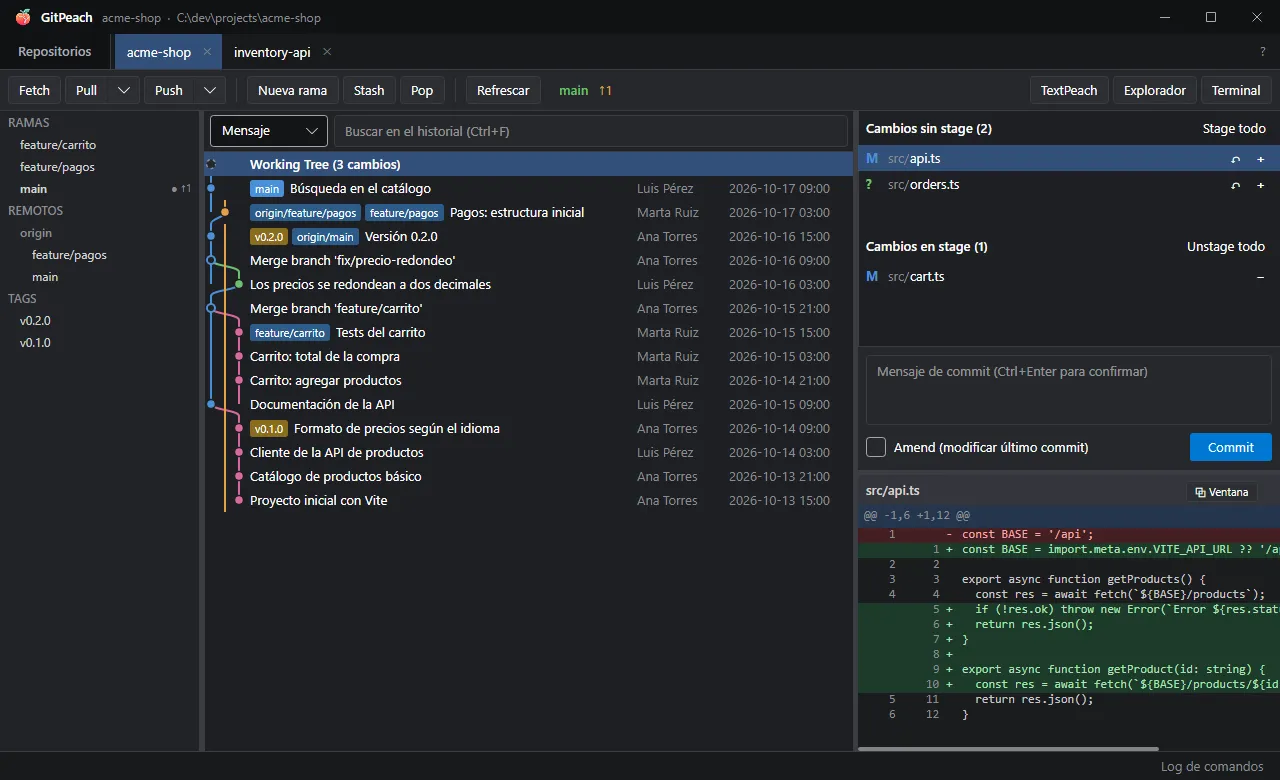This screenshot has height=780, width=1280.
Task: Select commit 'Formato de precios según el idioma'
Action: (529, 428)
